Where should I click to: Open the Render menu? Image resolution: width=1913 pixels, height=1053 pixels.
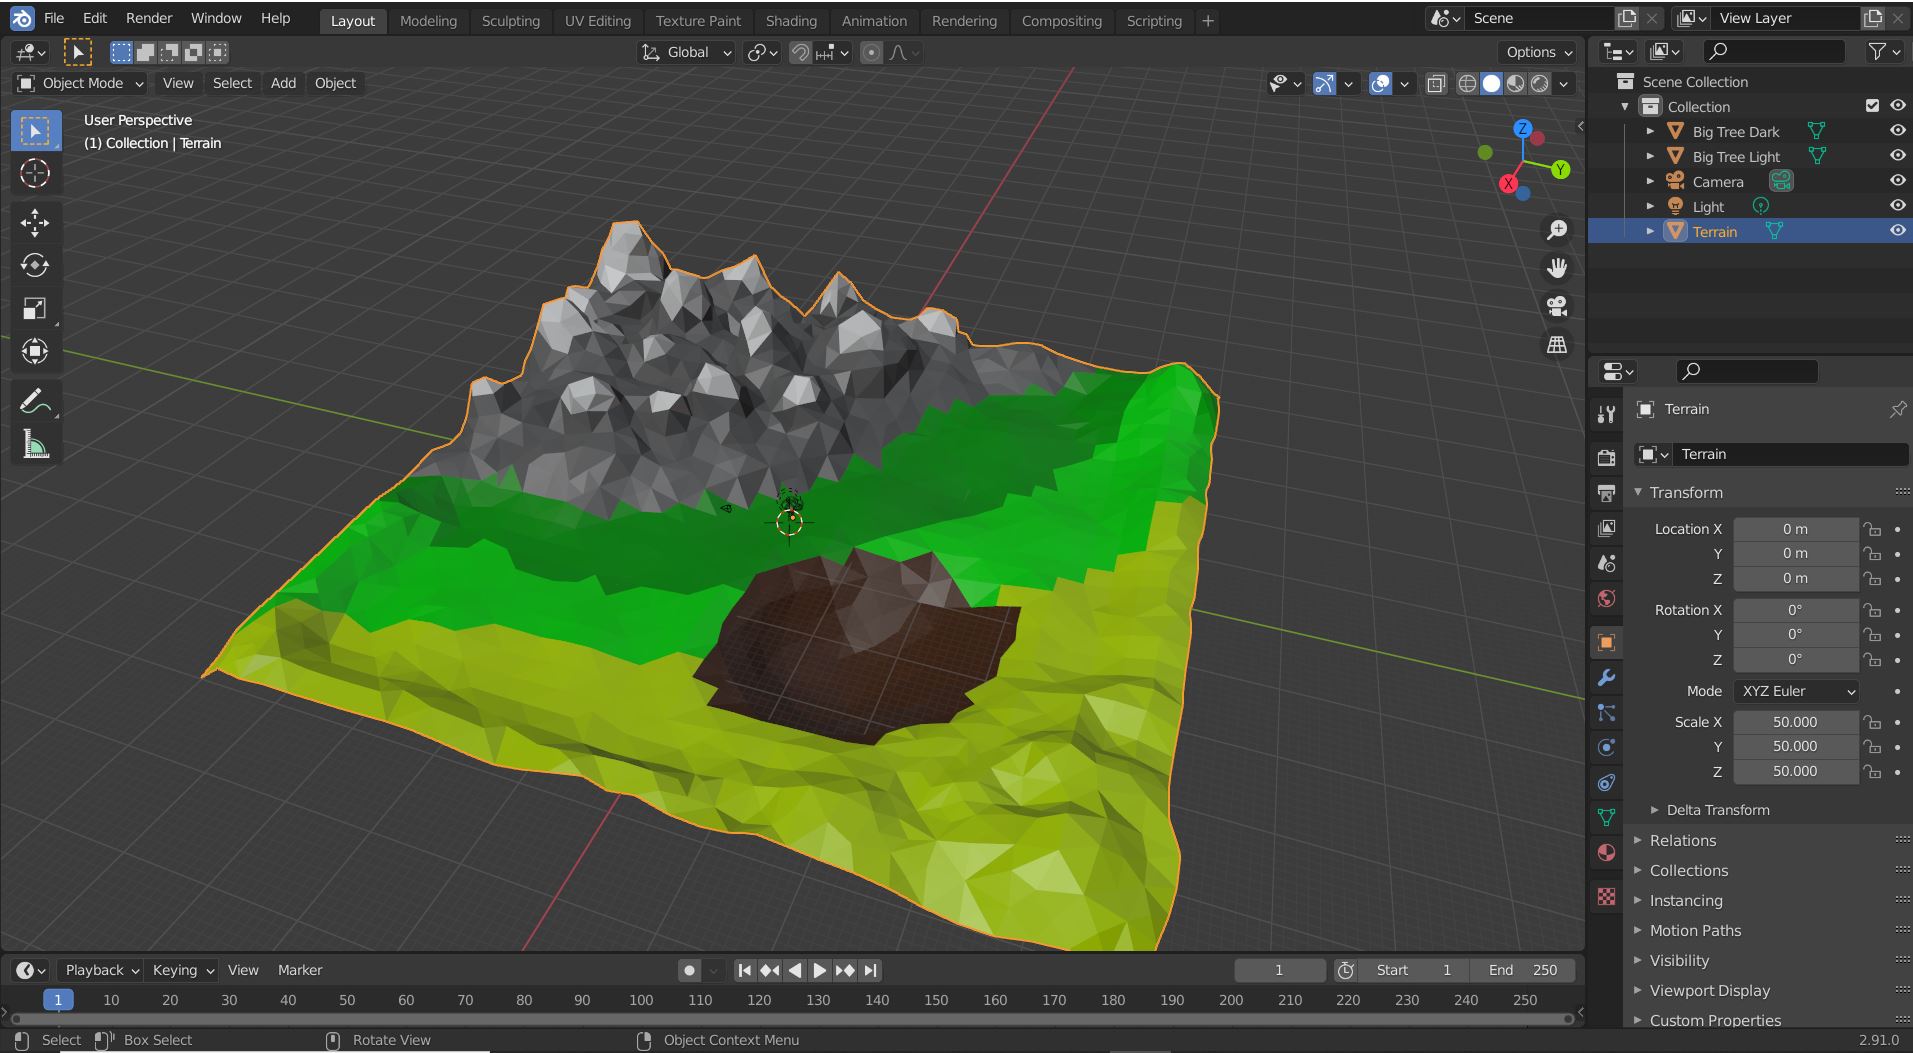[148, 17]
